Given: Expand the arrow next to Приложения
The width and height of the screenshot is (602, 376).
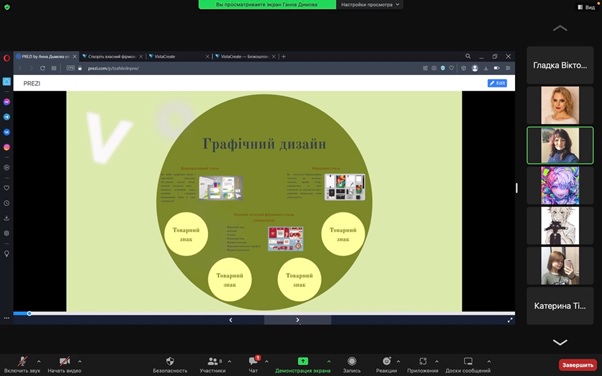Looking at the screenshot, I should coord(437,361).
